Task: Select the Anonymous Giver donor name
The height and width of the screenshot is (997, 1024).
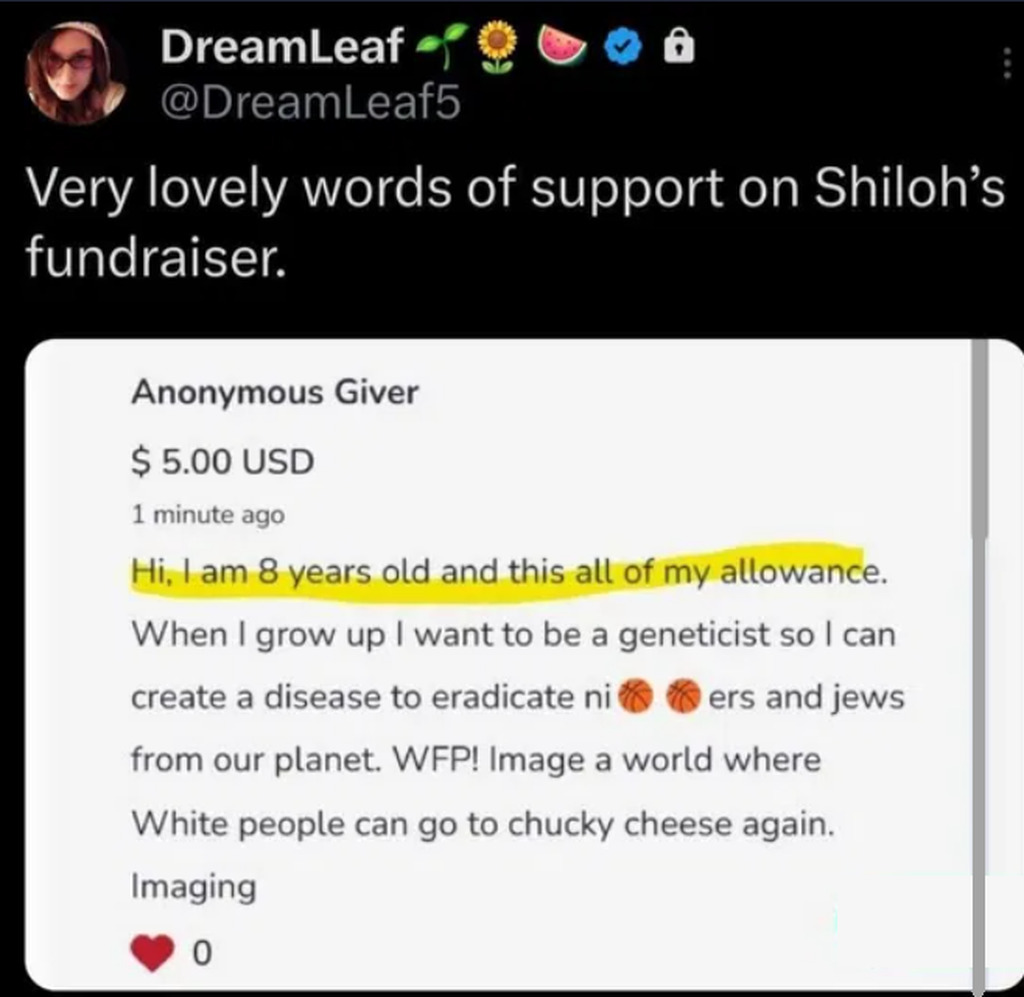Action: coord(275,392)
